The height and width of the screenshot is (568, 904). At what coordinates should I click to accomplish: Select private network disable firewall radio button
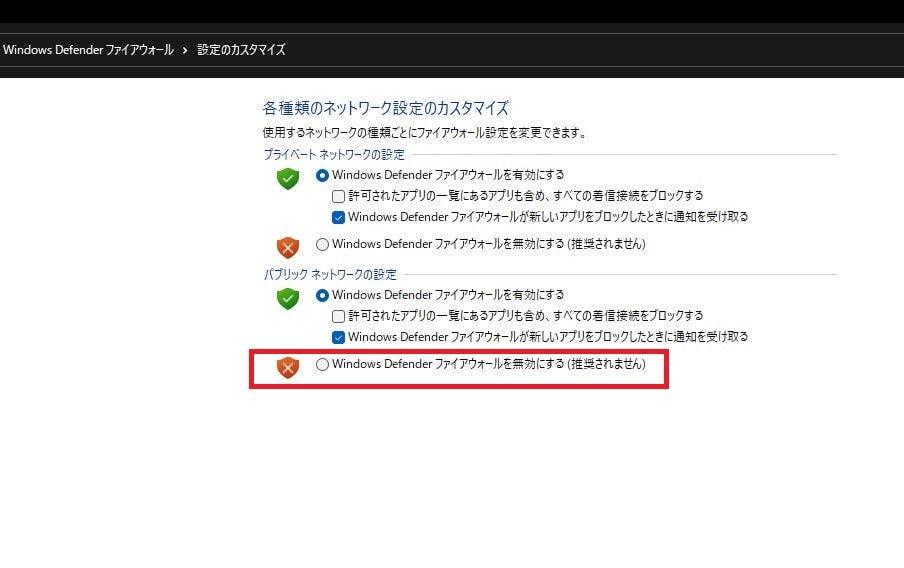tap(322, 244)
